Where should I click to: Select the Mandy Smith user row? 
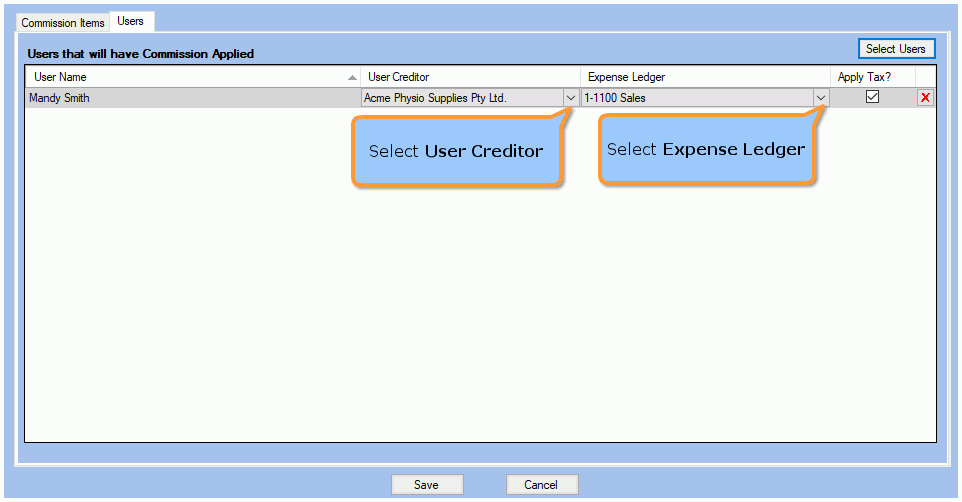click(x=193, y=98)
